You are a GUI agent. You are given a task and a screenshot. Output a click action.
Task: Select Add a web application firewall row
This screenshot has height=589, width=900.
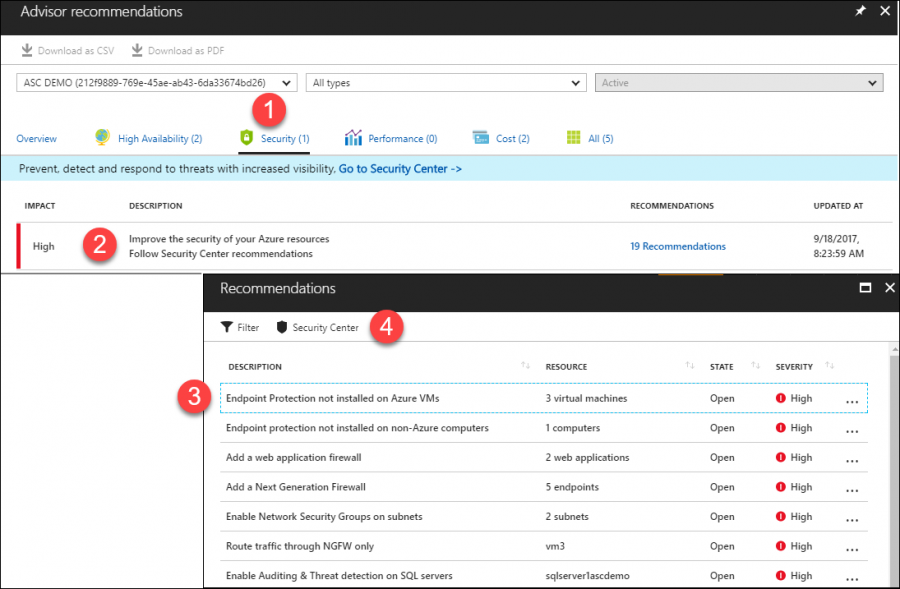(x=544, y=458)
